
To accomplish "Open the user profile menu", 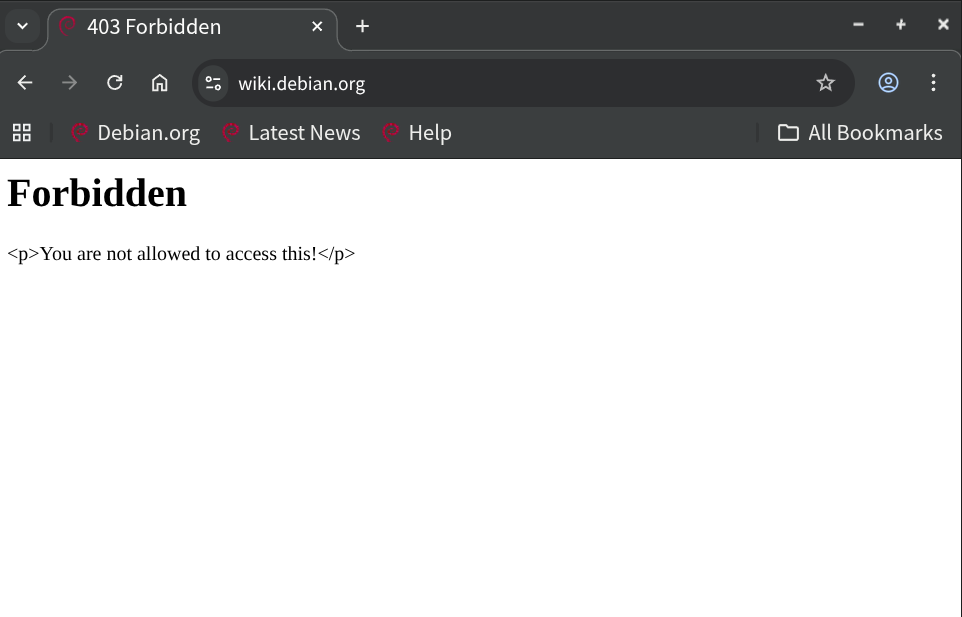I will pyautogui.click(x=888, y=83).
